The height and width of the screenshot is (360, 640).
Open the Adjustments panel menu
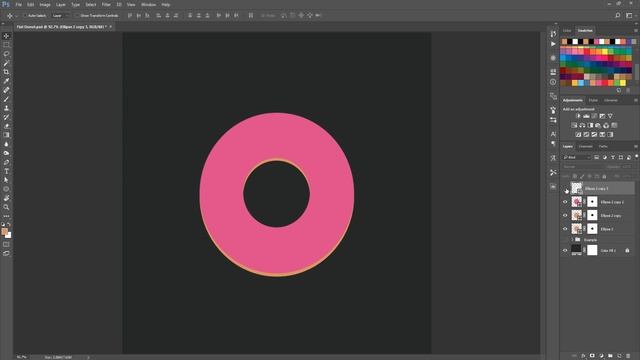pos(636,100)
